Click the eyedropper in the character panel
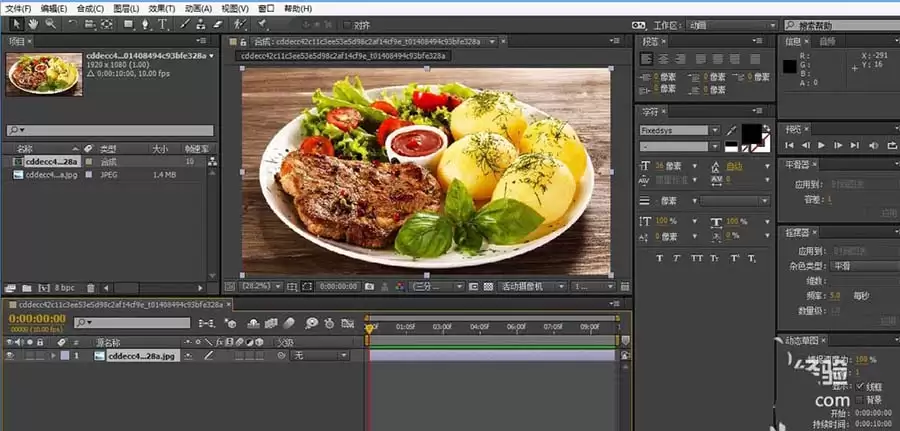 click(731, 131)
